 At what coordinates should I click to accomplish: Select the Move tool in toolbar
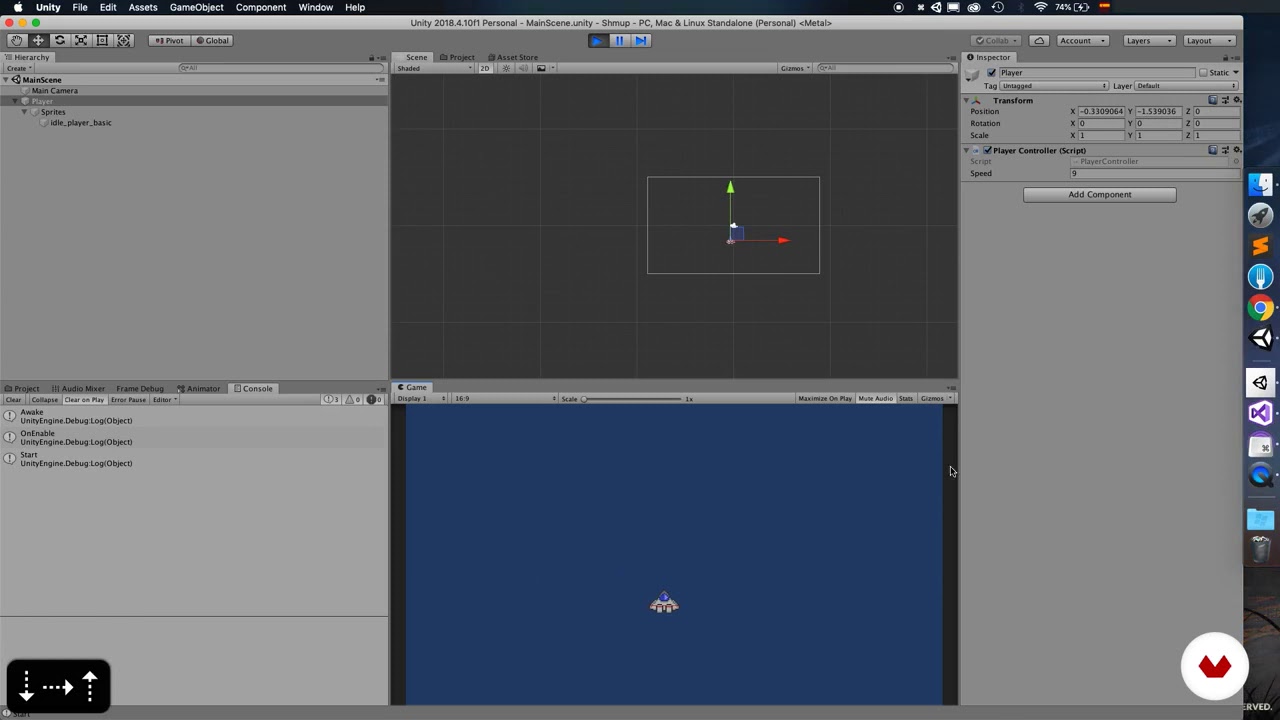pyautogui.click(x=38, y=40)
